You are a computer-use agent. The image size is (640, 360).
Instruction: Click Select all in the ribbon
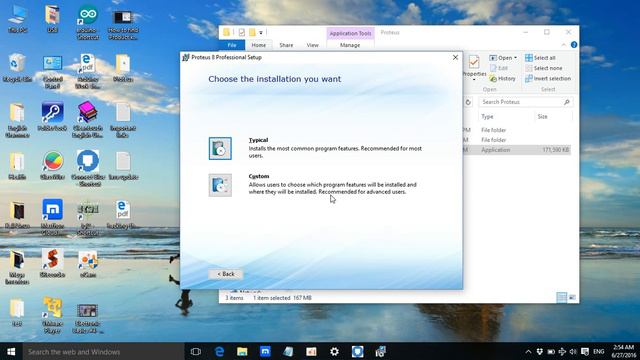coord(540,58)
